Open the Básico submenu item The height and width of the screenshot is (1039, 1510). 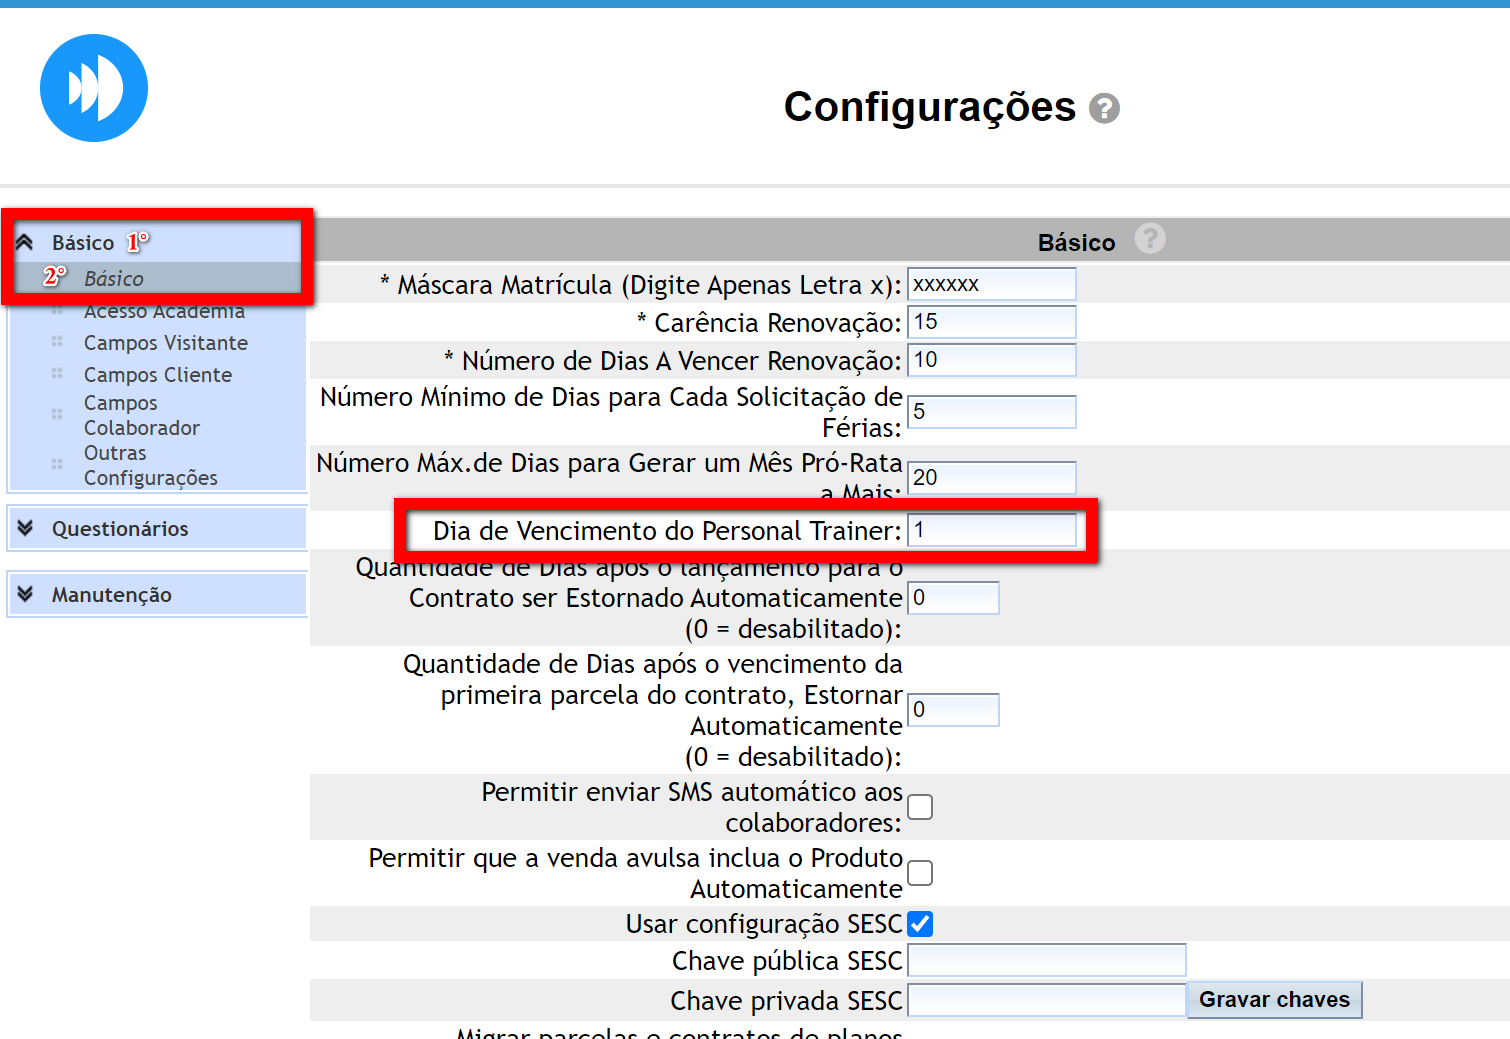pos(114,279)
